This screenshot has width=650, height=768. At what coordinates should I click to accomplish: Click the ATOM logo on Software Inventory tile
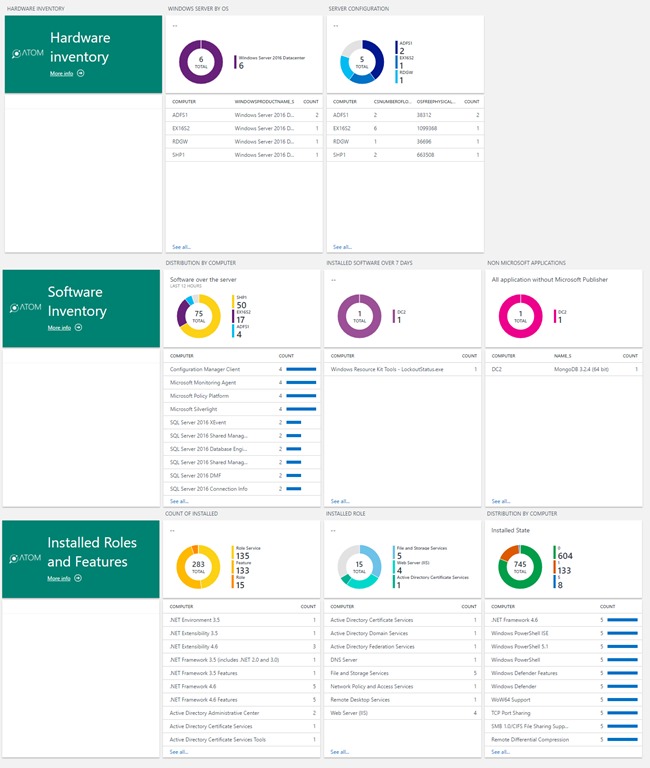[25, 307]
